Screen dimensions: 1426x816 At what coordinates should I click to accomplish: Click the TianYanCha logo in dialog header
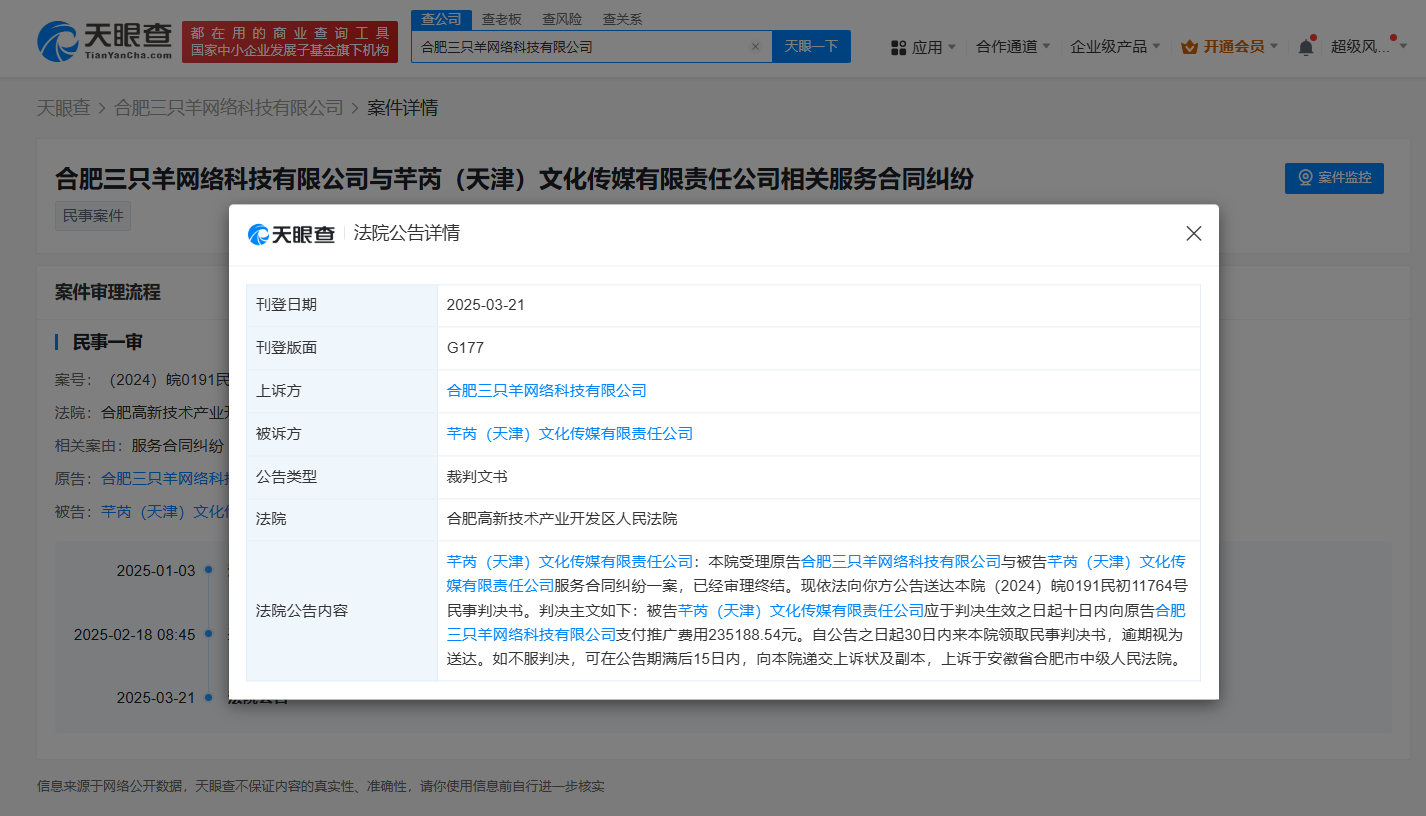pyautogui.click(x=292, y=234)
